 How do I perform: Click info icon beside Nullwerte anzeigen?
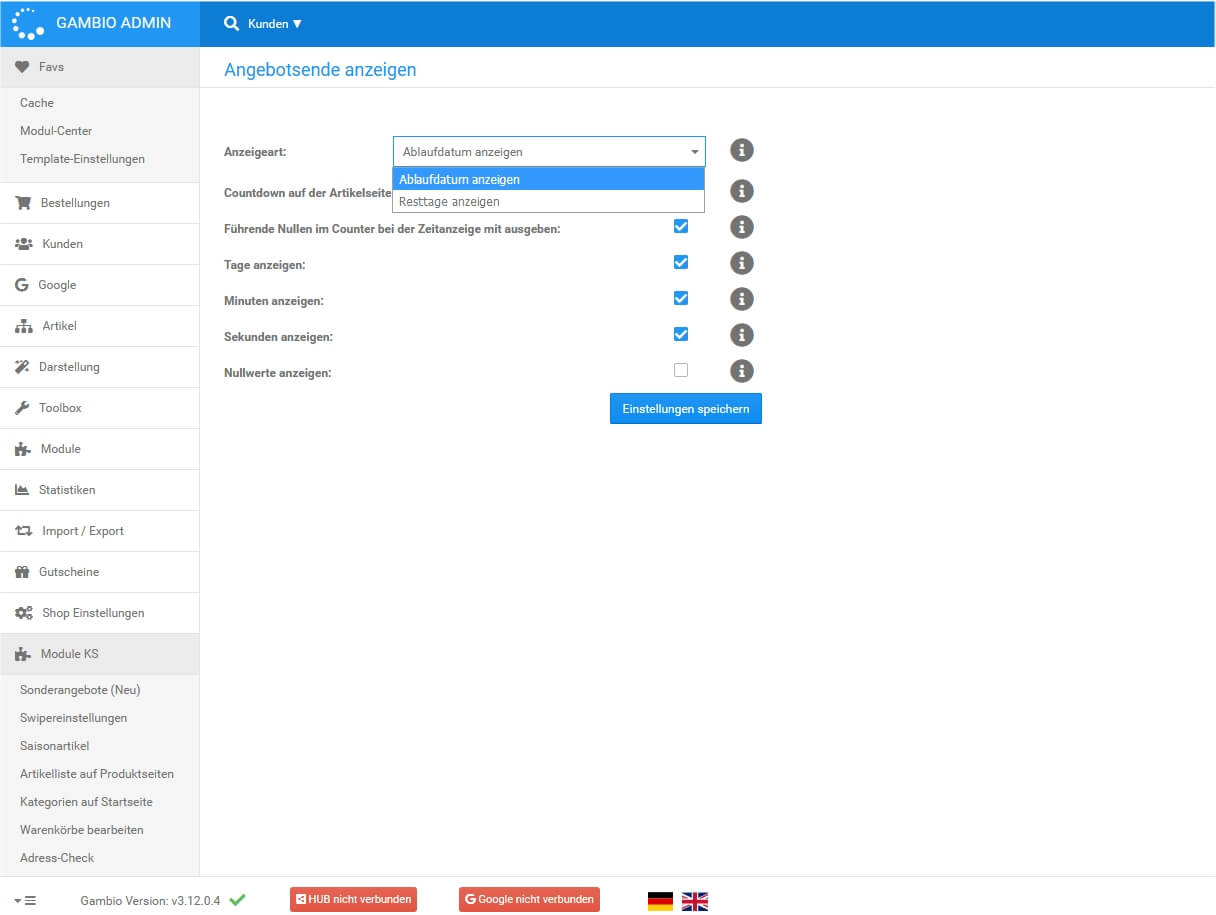741,371
